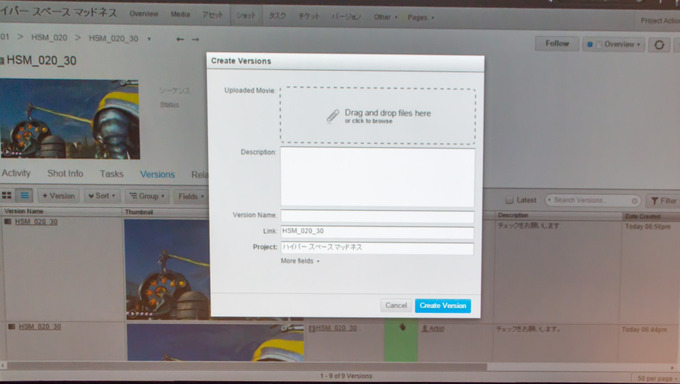Open the Overview layout dropdown
The width and height of the screenshot is (680, 384).
pos(613,44)
